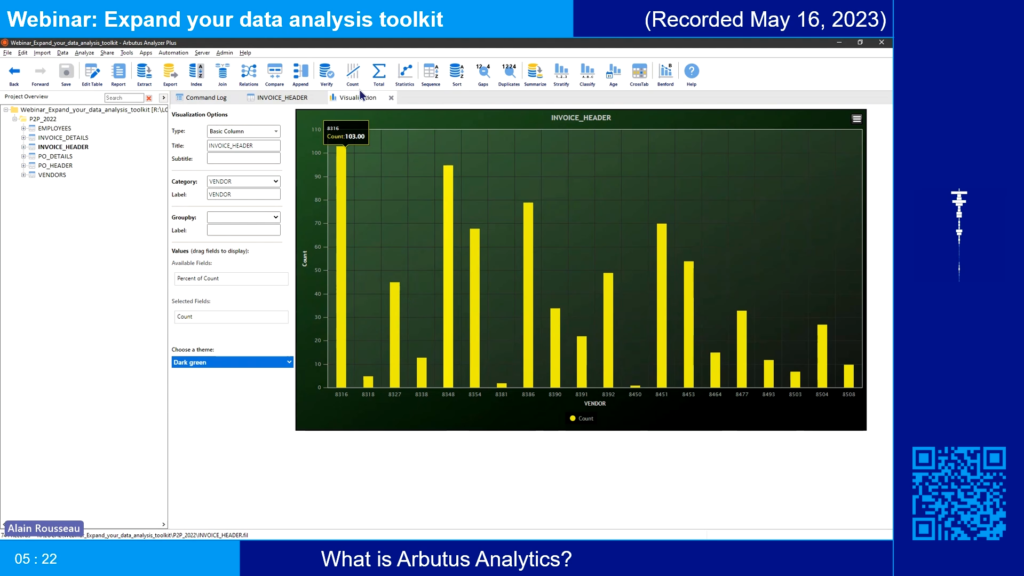Open the Classify tool

tap(587, 74)
